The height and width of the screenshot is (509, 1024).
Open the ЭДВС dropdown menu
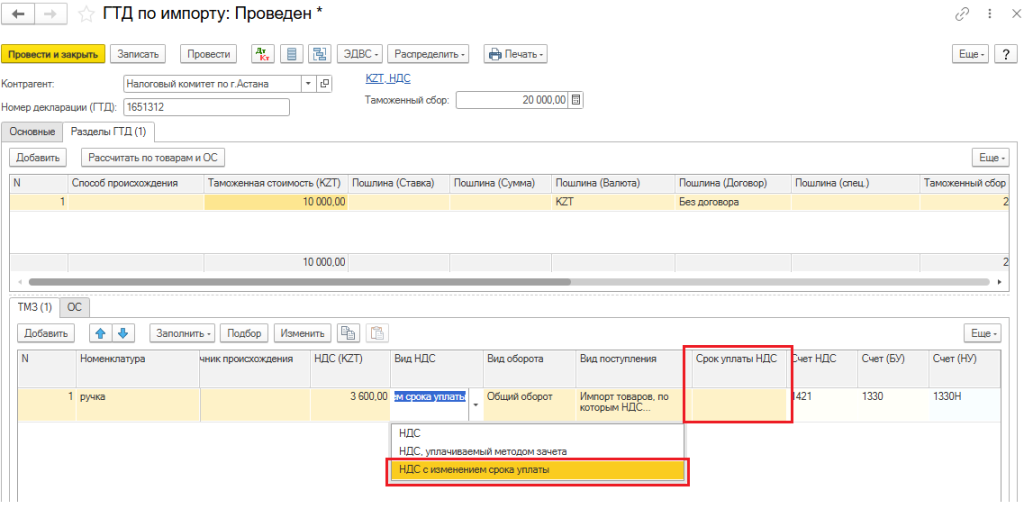point(360,54)
